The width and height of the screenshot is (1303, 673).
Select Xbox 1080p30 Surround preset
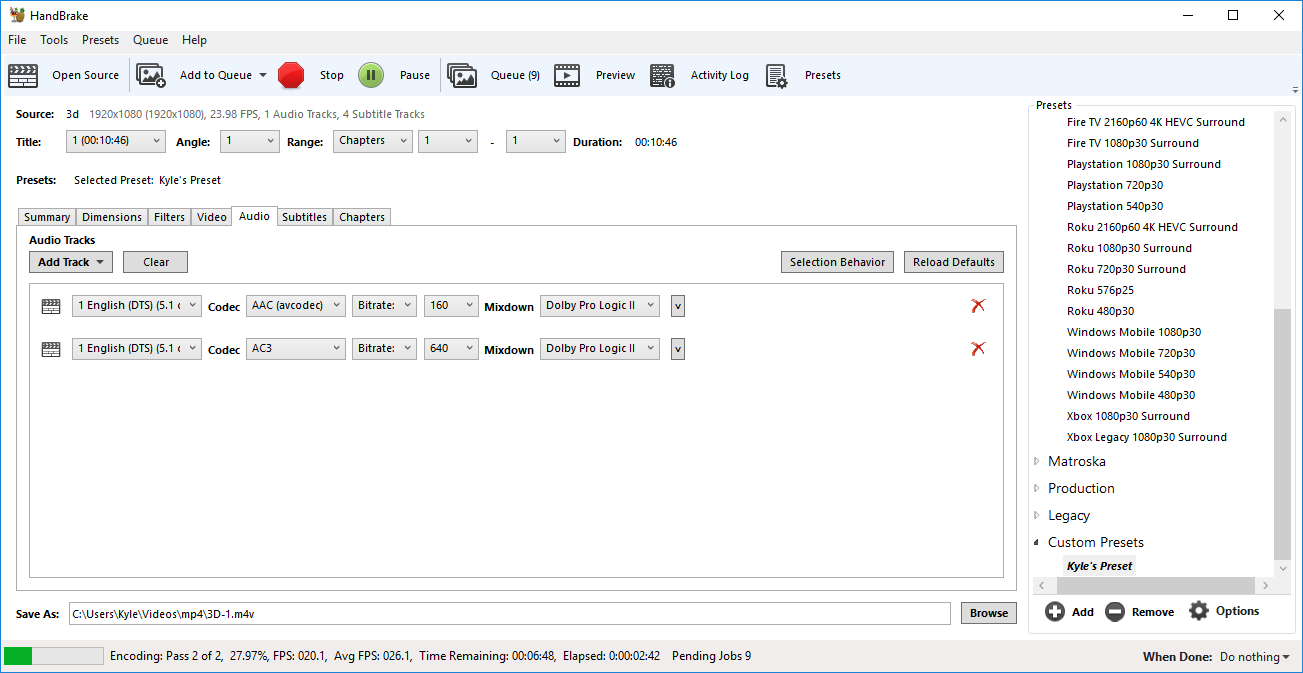tap(1128, 416)
